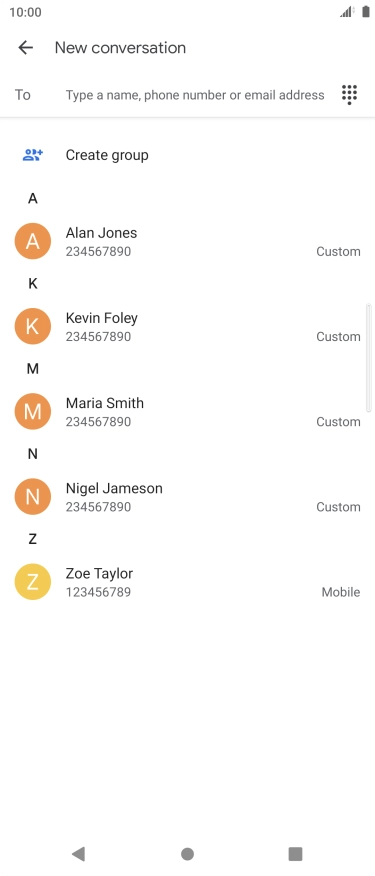Choose Maria Smith contact name
Viewport: 375px width, 876px height.
click(105, 403)
